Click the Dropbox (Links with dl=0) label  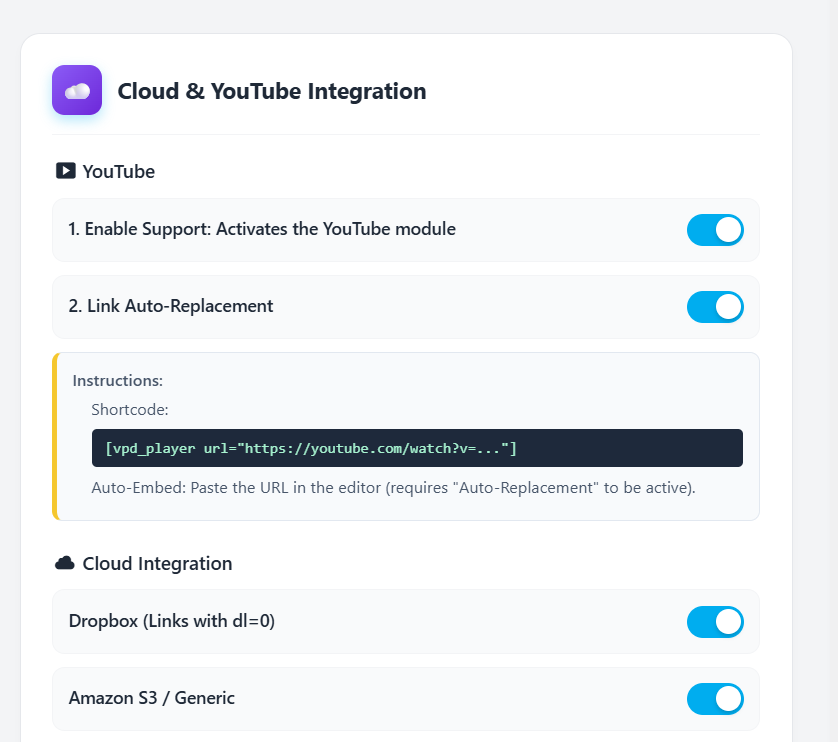tap(172, 621)
